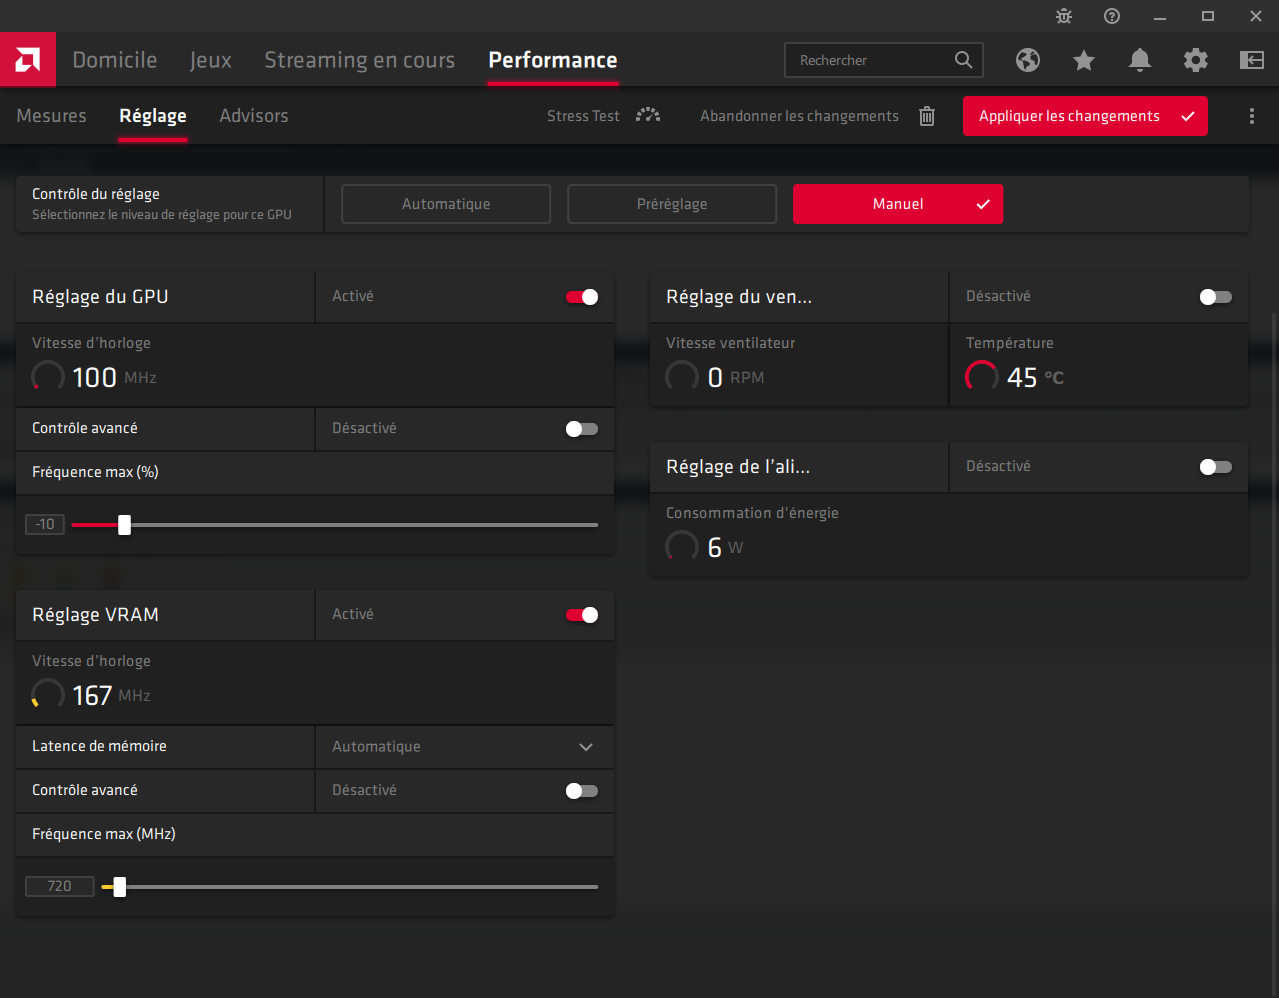Open settings gear icon

click(1195, 60)
